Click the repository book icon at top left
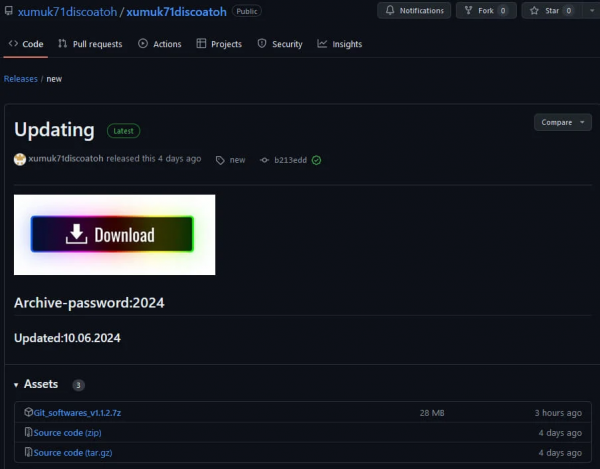The width and height of the screenshot is (600, 469). pyautogui.click(x=9, y=11)
